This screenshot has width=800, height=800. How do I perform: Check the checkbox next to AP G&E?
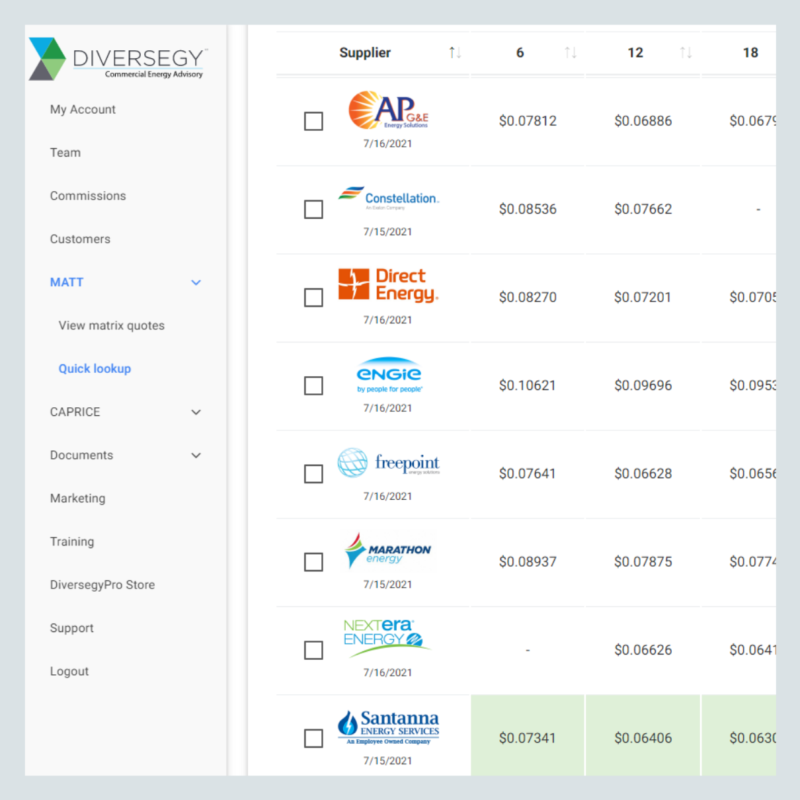(313, 121)
